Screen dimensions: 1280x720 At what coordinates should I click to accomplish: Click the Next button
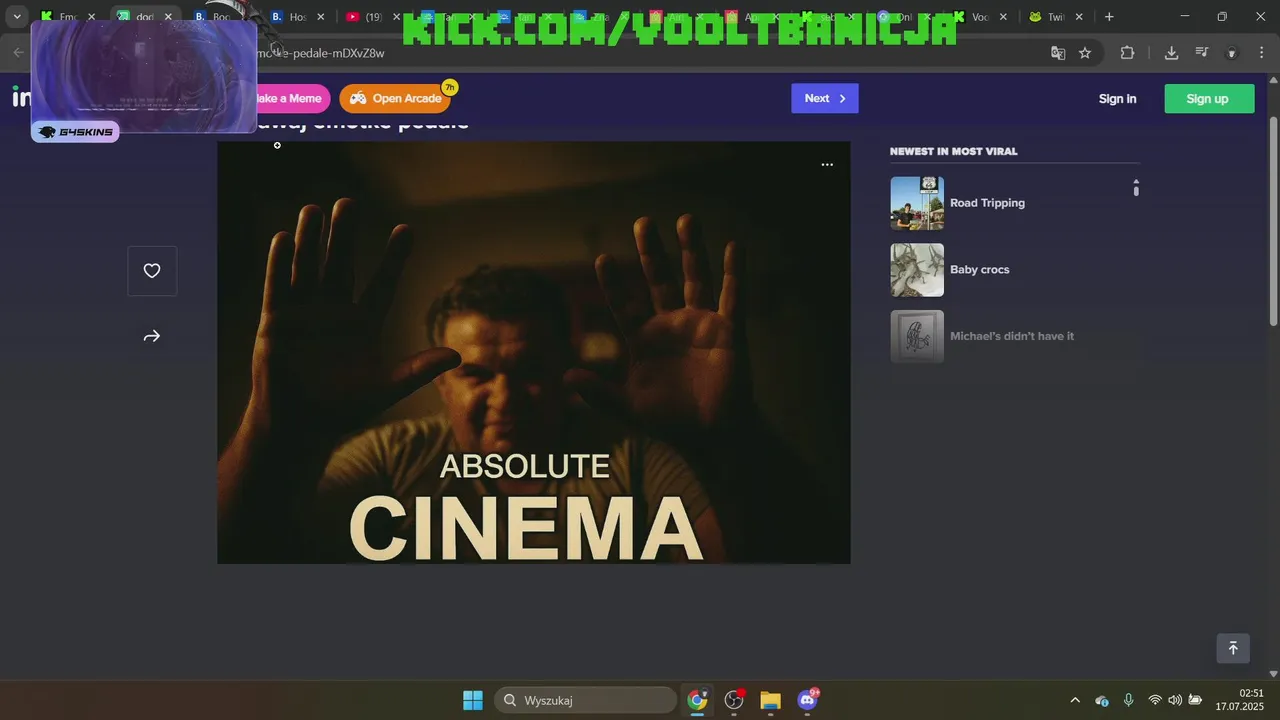pyautogui.click(x=825, y=98)
